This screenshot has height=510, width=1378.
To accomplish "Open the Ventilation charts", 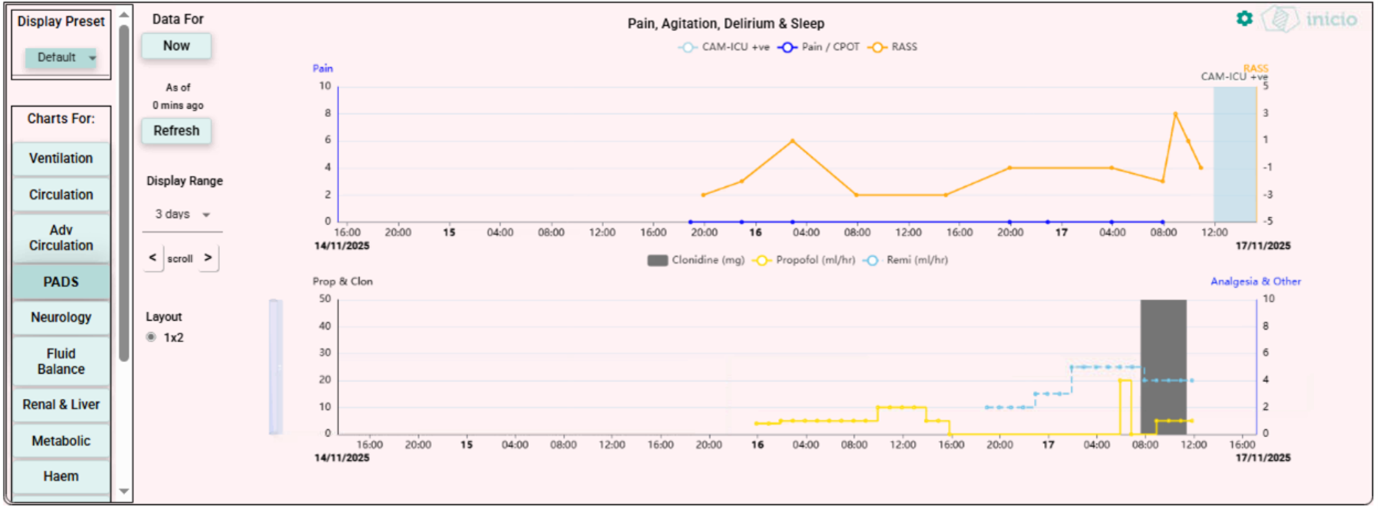I will 61,159.
